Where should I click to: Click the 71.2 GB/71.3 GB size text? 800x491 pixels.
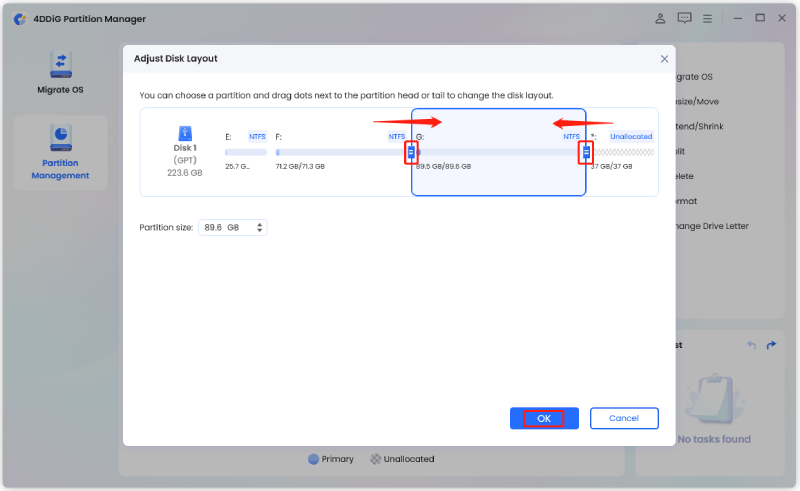click(x=300, y=166)
